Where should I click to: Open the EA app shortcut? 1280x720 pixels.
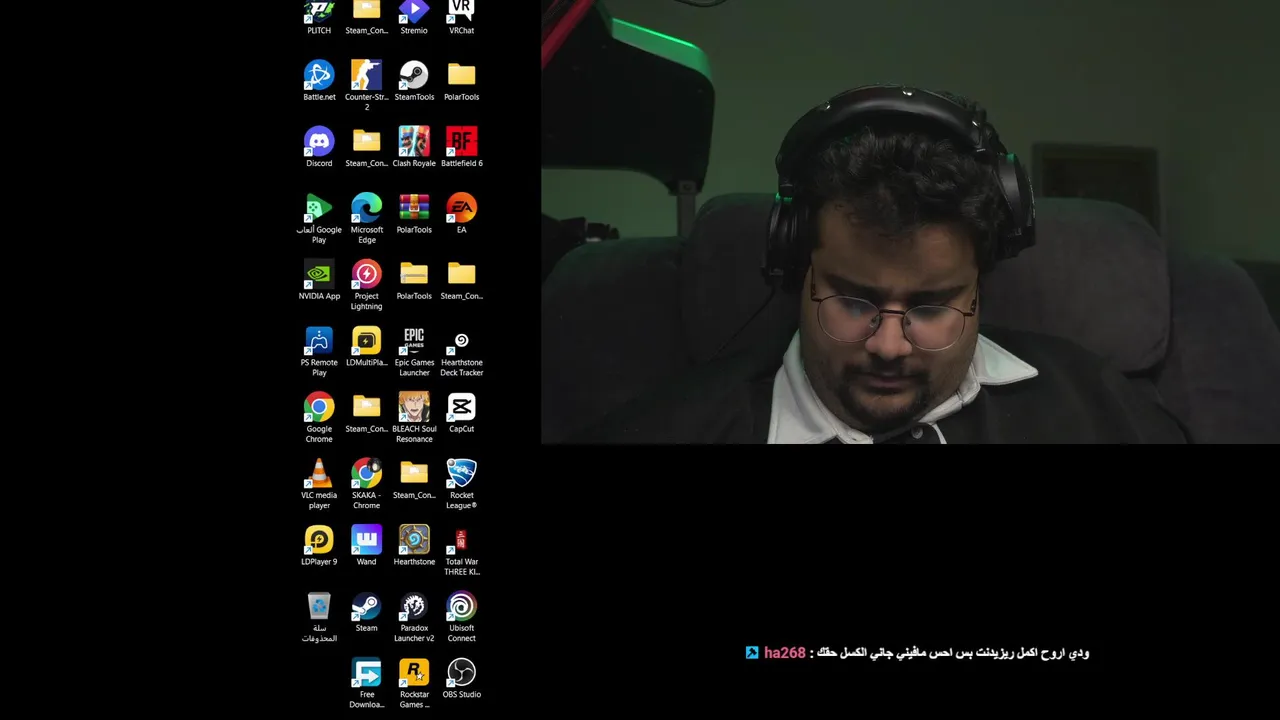point(461,213)
